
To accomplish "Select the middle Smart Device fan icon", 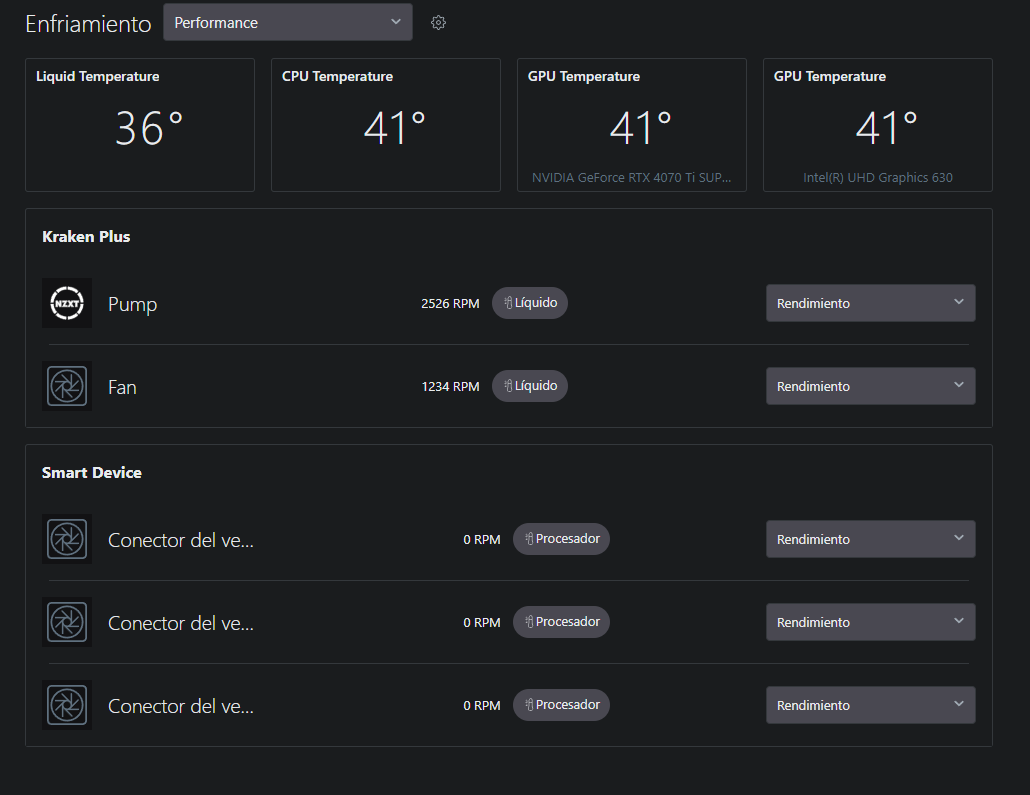I will tap(67, 622).
